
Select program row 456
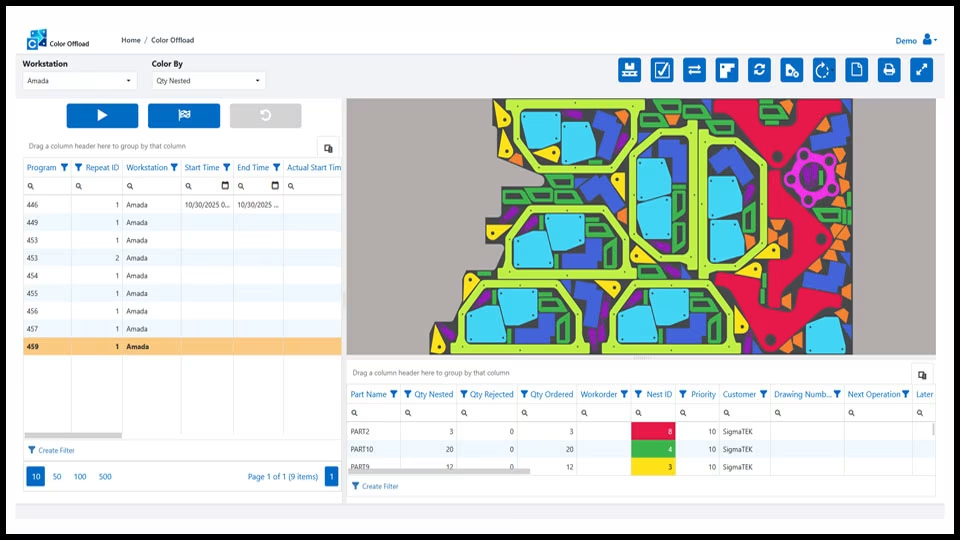pos(182,311)
